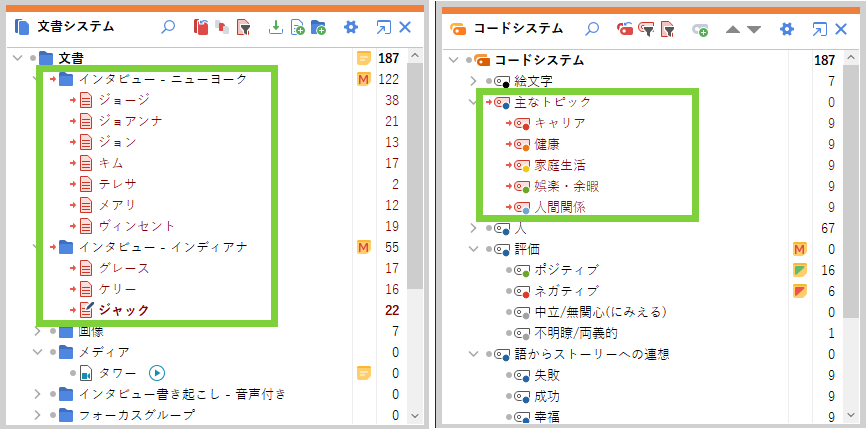Click scroll-down arrow in Document System panel
866x429 pixels.
click(x=415, y=415)
